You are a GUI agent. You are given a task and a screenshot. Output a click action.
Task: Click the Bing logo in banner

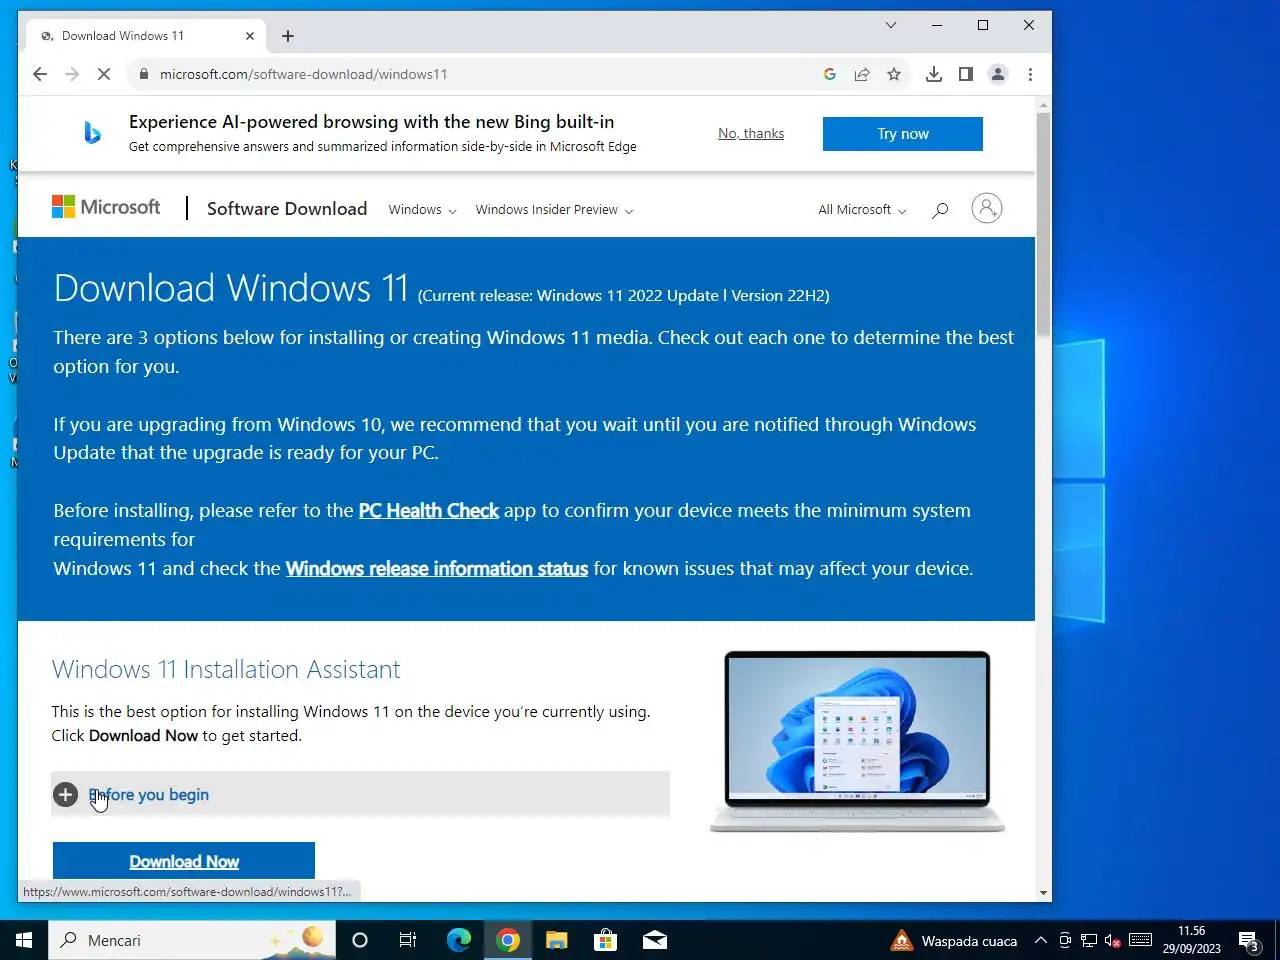click(x=92, y=132)
